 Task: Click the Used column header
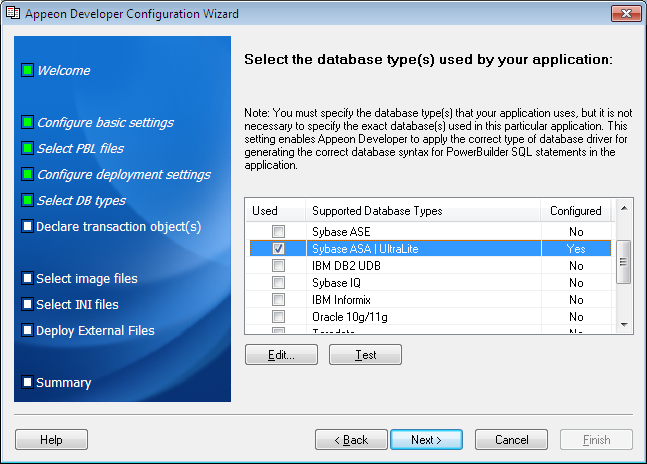276,211
